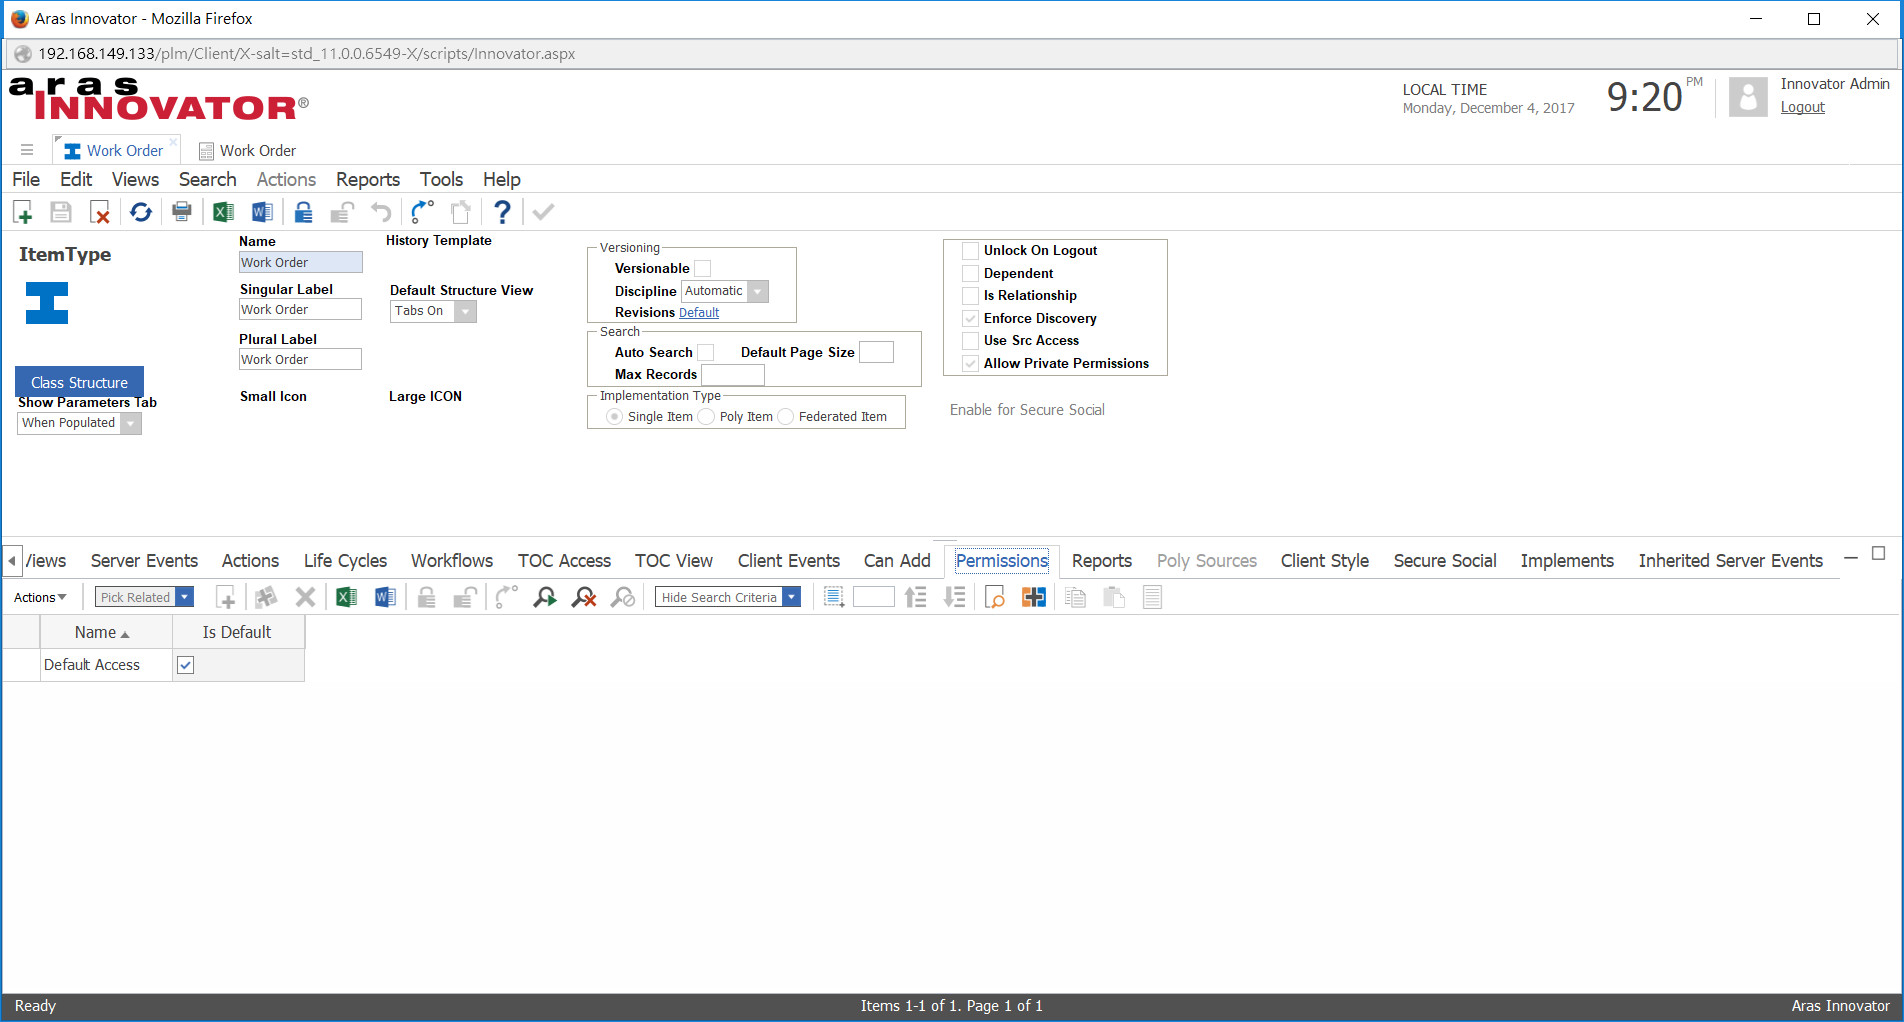1904x1022 pixels.
Task: Export to Excel from main toolbar
Action: pyautogui.click(x=223, y=212)
